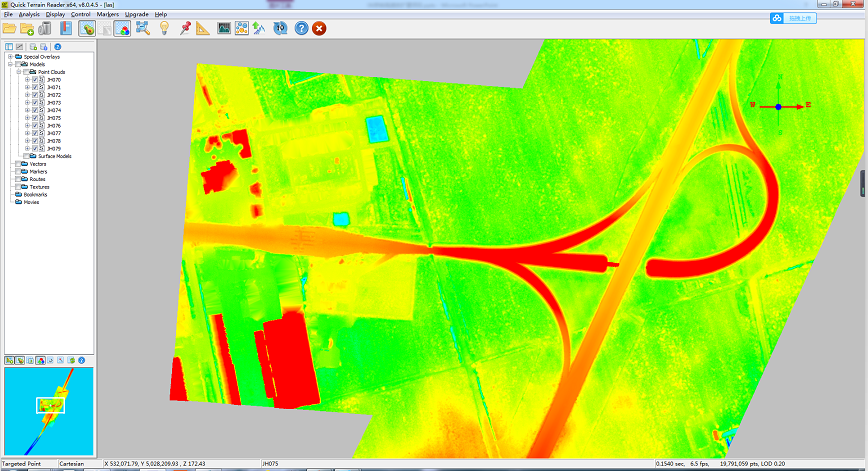868x471 pixels.
Task: Select the Surface Models tree item
Action: click(x=54, y=156)
